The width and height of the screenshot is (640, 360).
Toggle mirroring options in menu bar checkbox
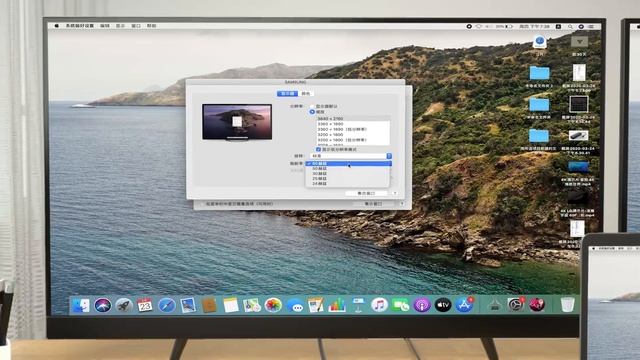tap(202, 204)
